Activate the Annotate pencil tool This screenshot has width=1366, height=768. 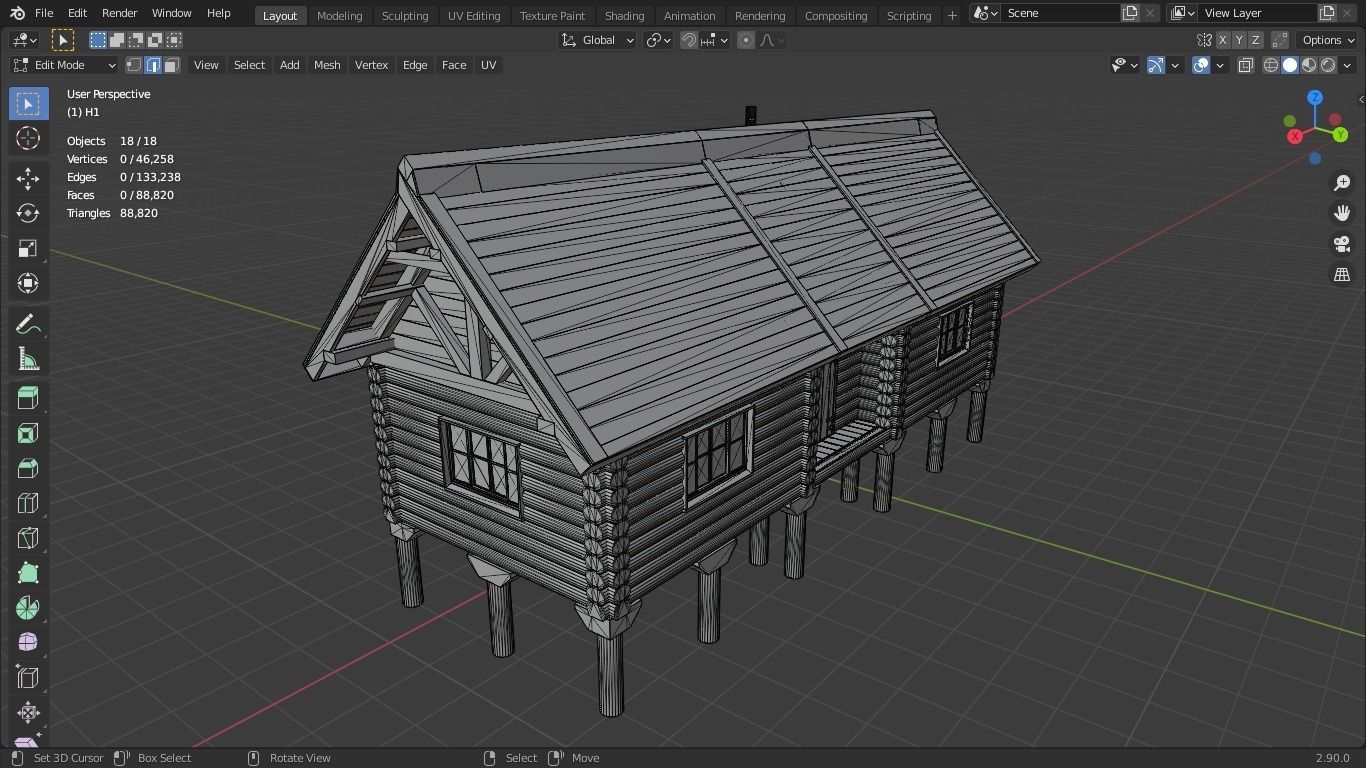28,325
